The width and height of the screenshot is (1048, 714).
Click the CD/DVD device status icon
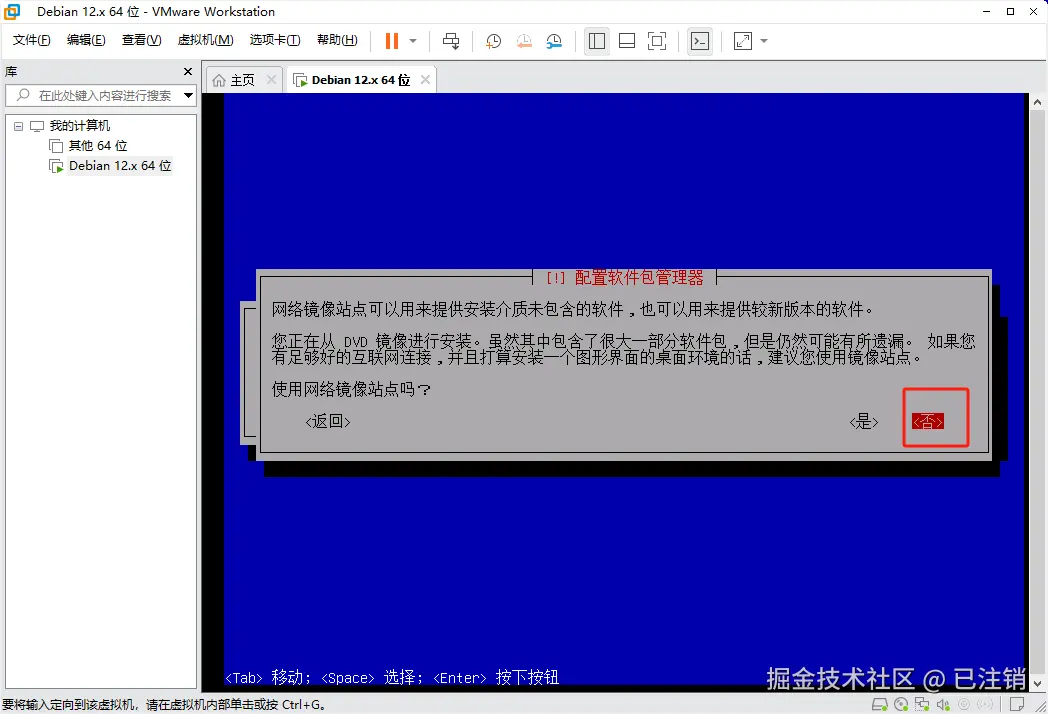[901, 703]
